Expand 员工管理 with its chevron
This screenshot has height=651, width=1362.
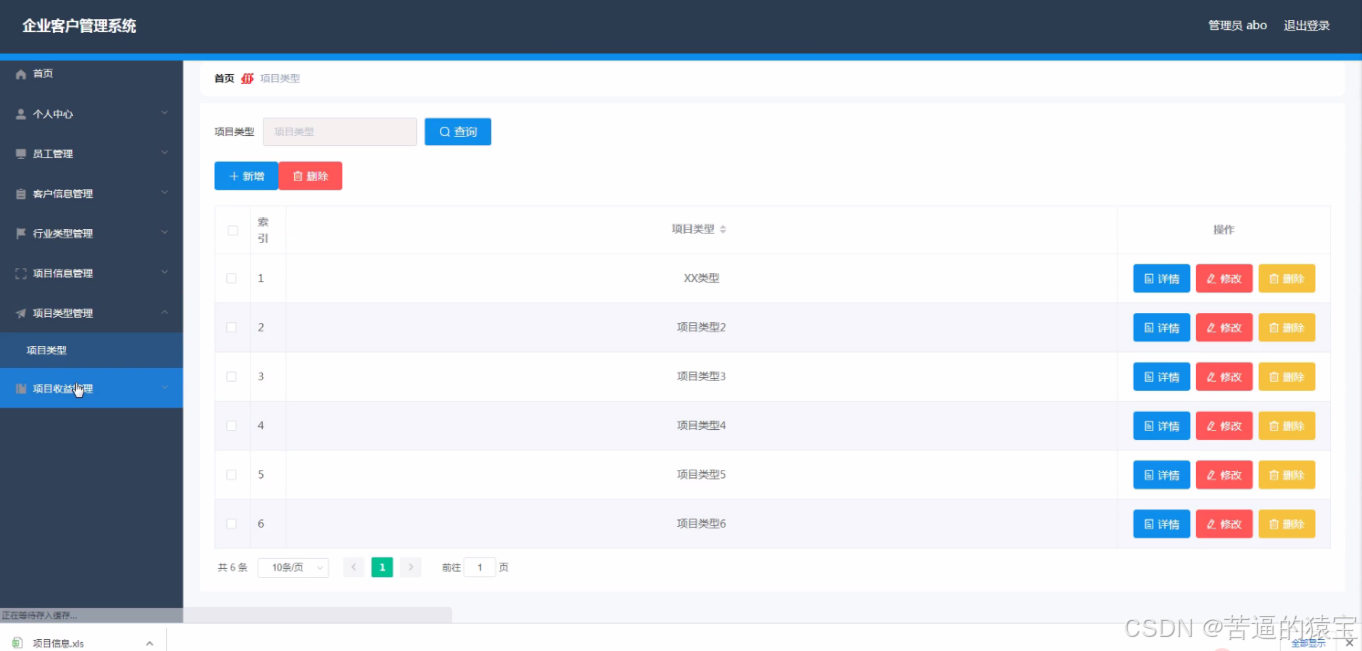click(x=165, y=153)
